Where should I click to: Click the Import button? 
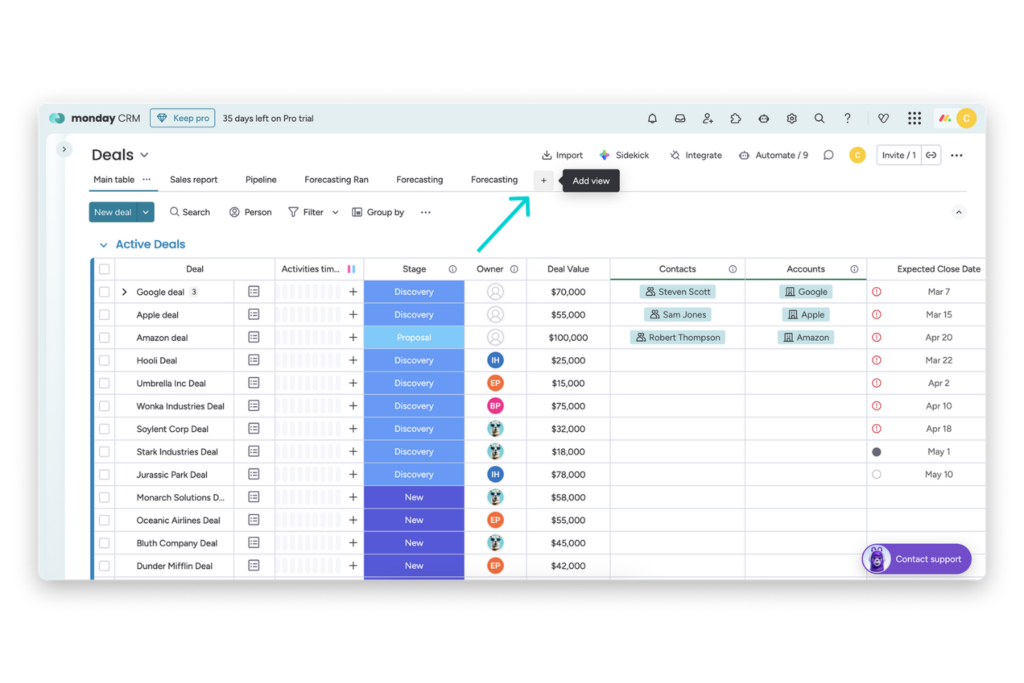(562, 155)
